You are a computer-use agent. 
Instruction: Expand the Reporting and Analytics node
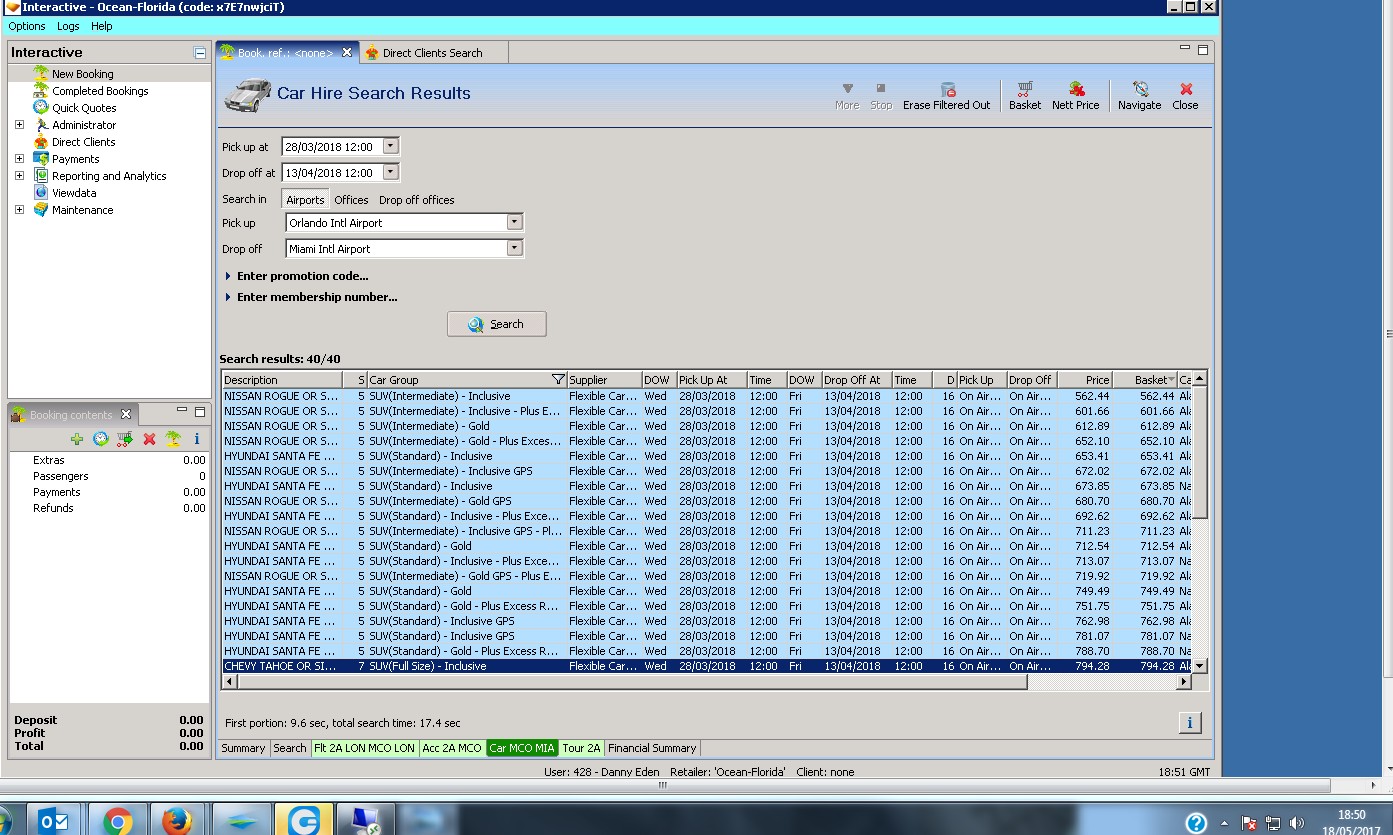pyautogui.click(x=19, y=176)
